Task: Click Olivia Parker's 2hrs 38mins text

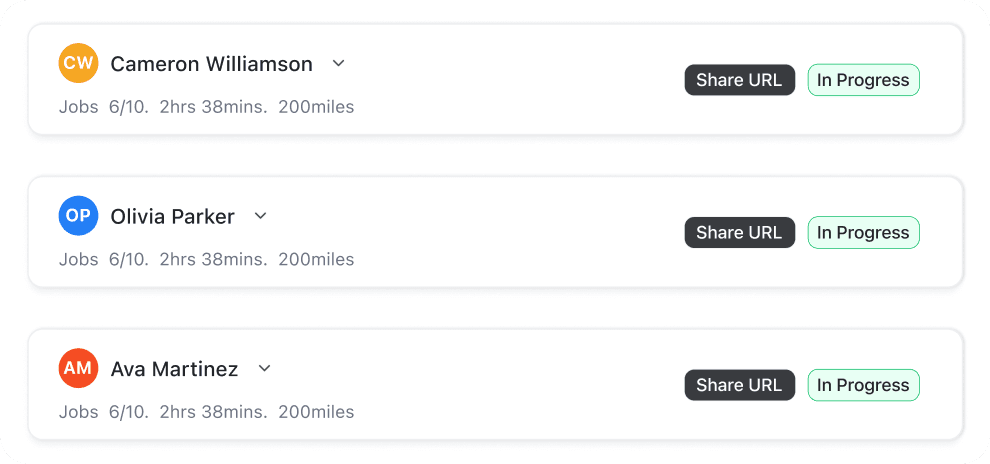Action: [213, 260]
